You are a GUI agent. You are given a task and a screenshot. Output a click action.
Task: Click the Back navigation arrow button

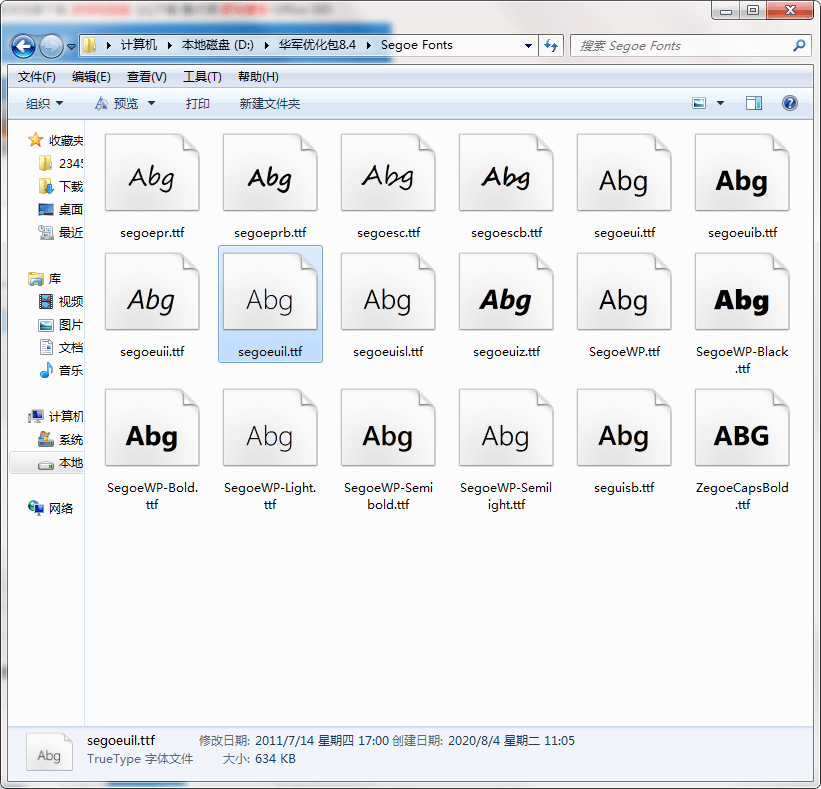coord(24,46)
